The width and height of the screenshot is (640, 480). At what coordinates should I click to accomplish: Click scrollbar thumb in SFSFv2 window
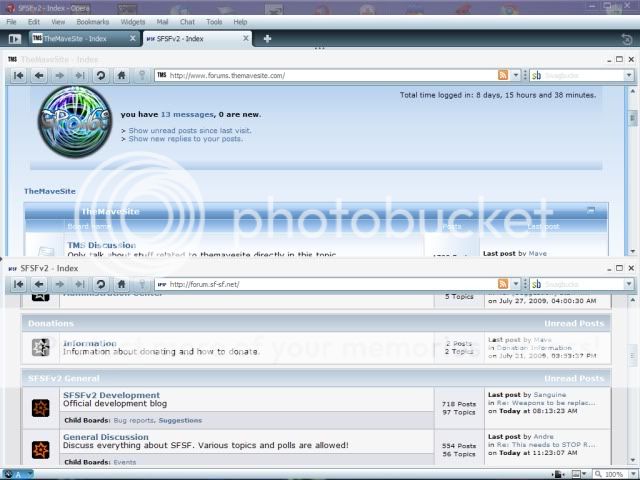(632, 353)
